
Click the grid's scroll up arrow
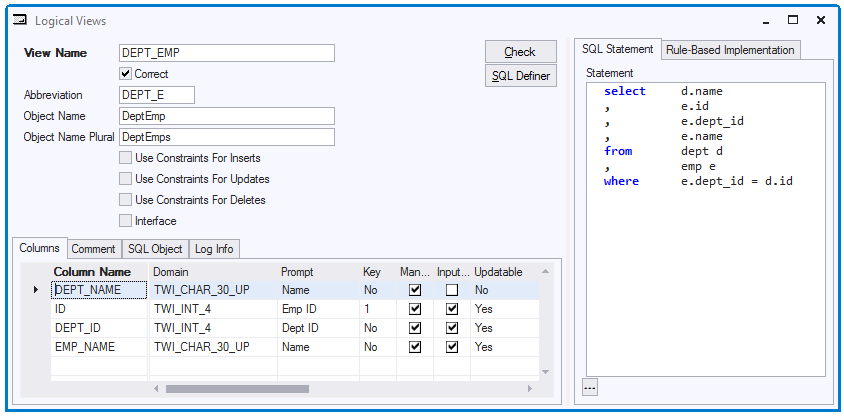point(545,272)
